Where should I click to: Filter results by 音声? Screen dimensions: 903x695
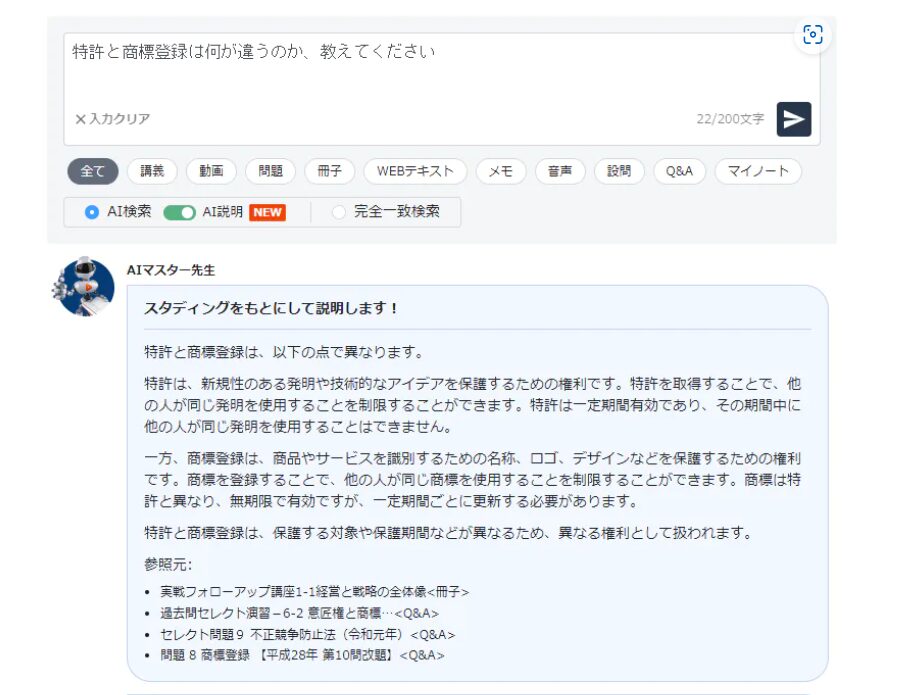coord(560,171)
